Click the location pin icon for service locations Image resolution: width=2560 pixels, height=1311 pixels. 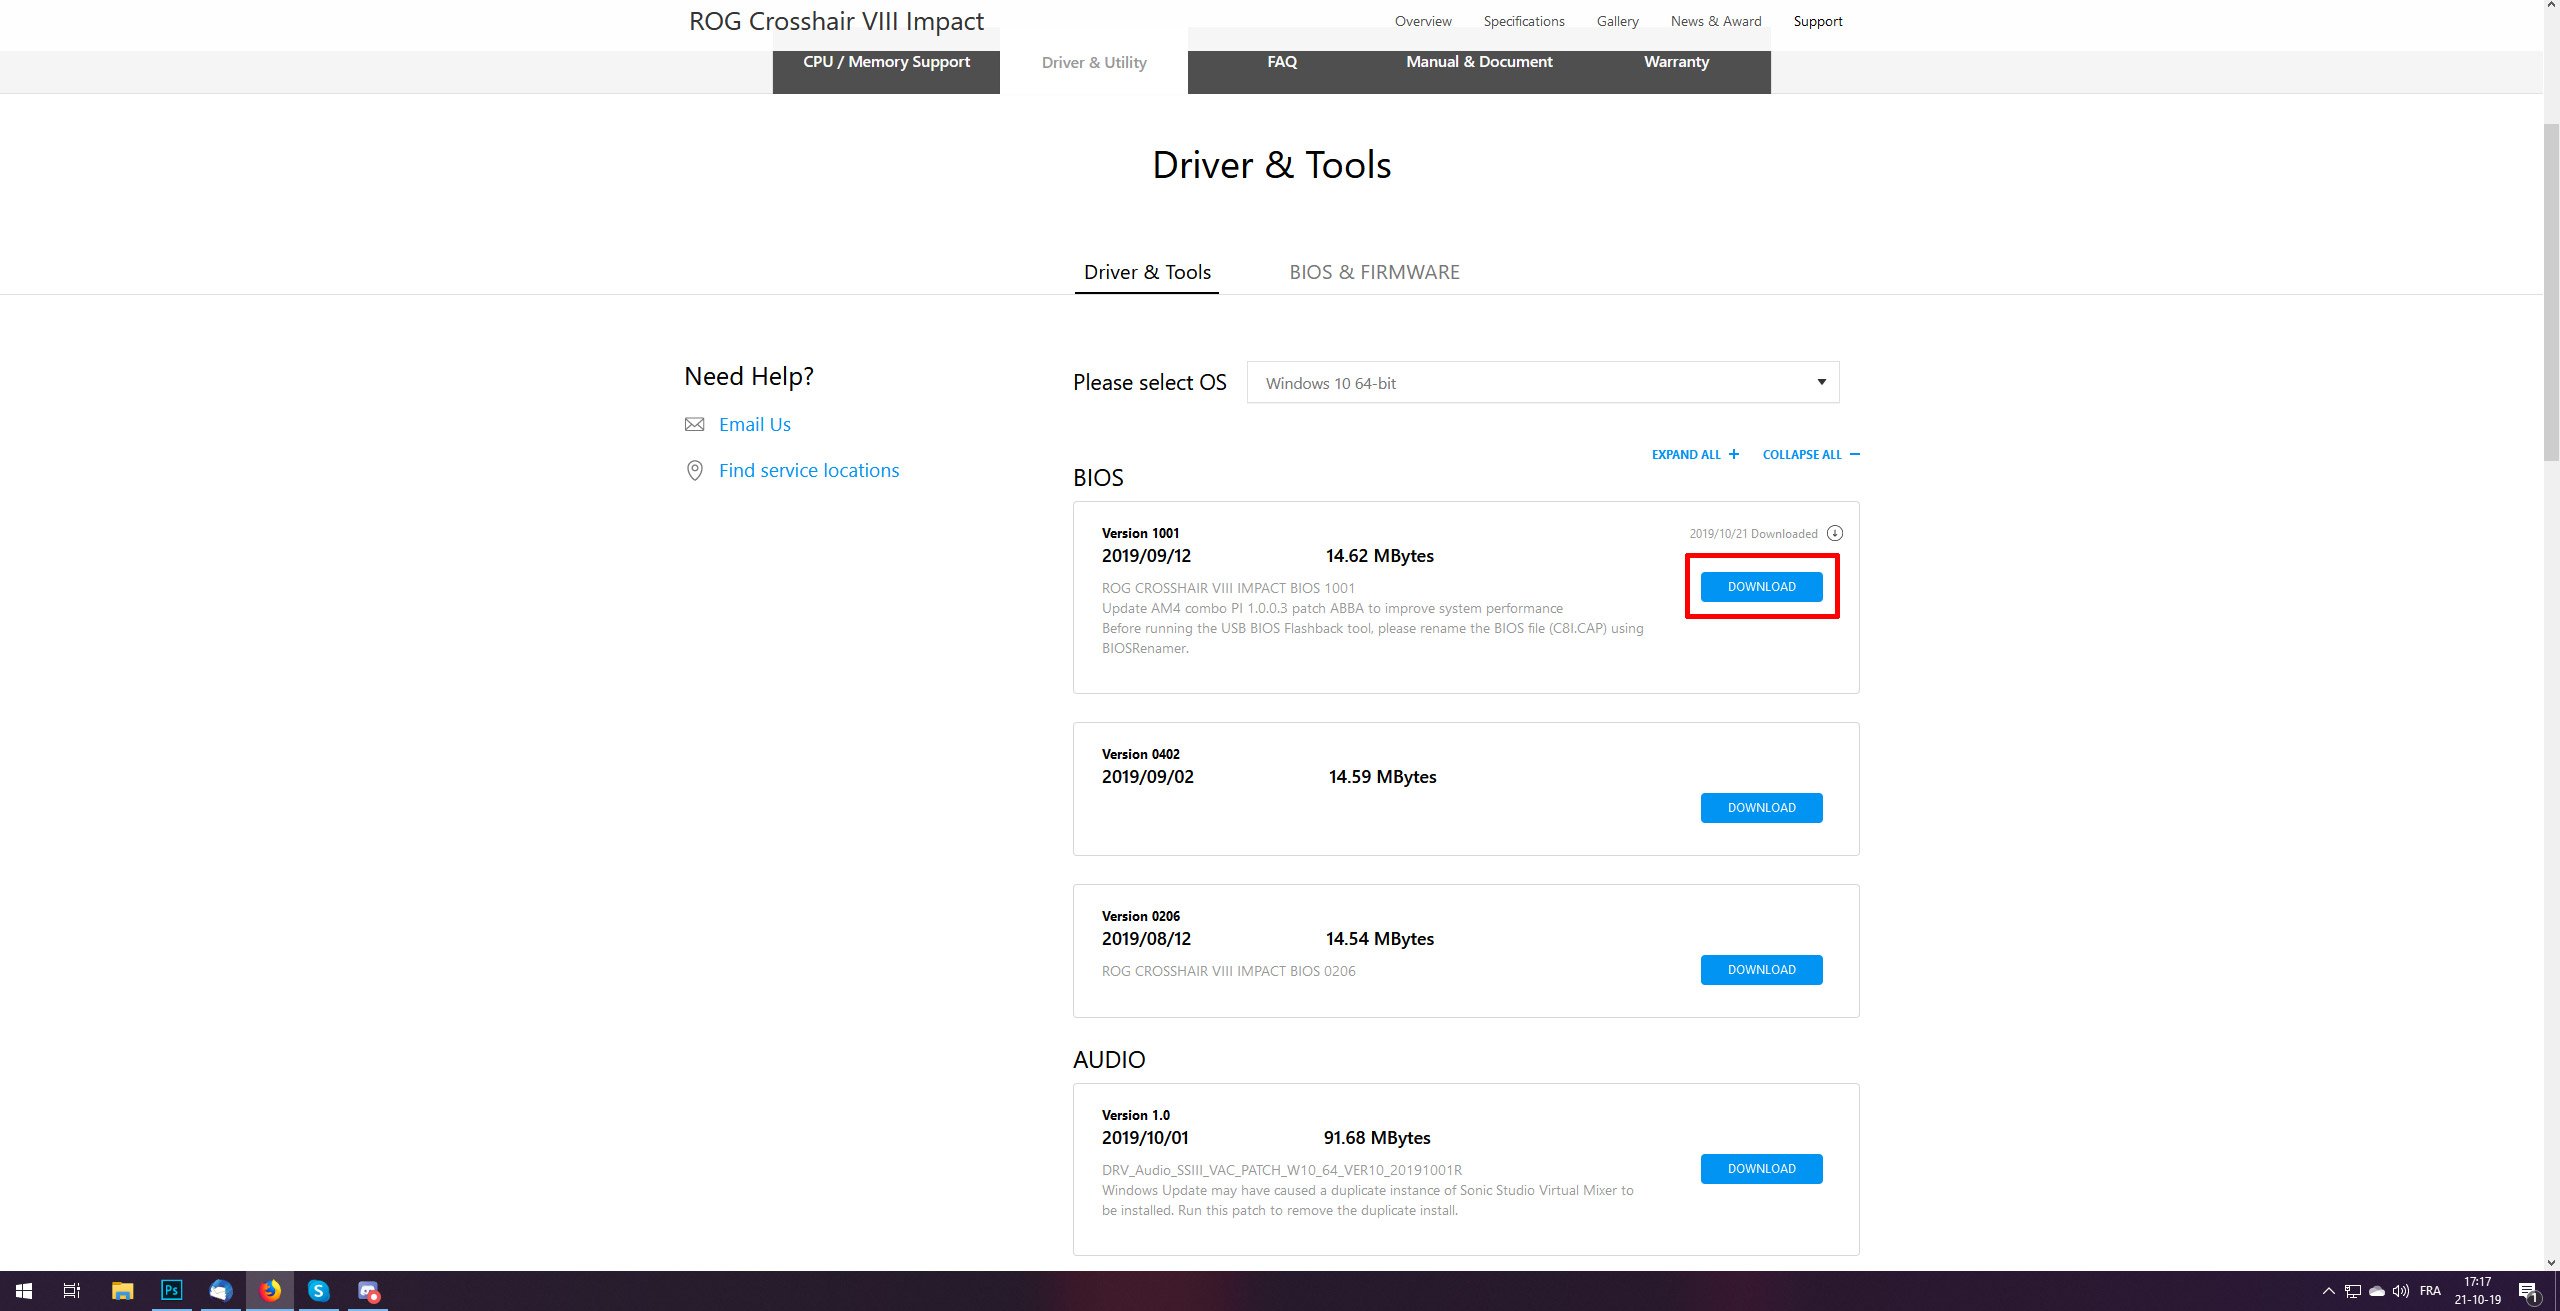[694, 471]
